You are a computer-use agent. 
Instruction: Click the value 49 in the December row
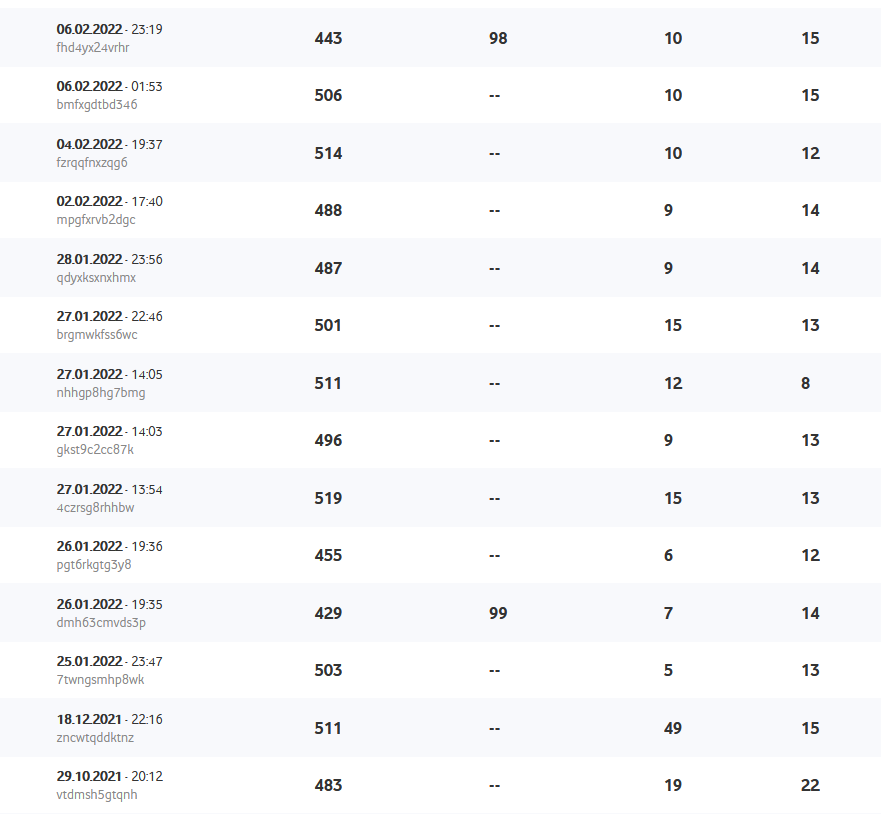pos(673,728)
